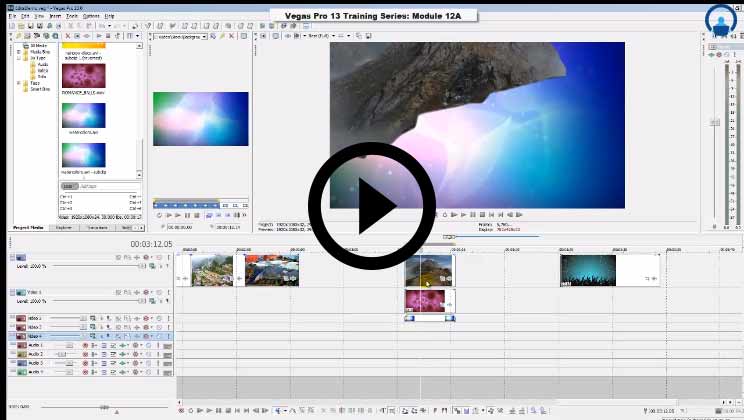Image resolution: width=744 pixels, height=420 pixels.
Task: Minimize the top video track header
Action: pos(12,257)
